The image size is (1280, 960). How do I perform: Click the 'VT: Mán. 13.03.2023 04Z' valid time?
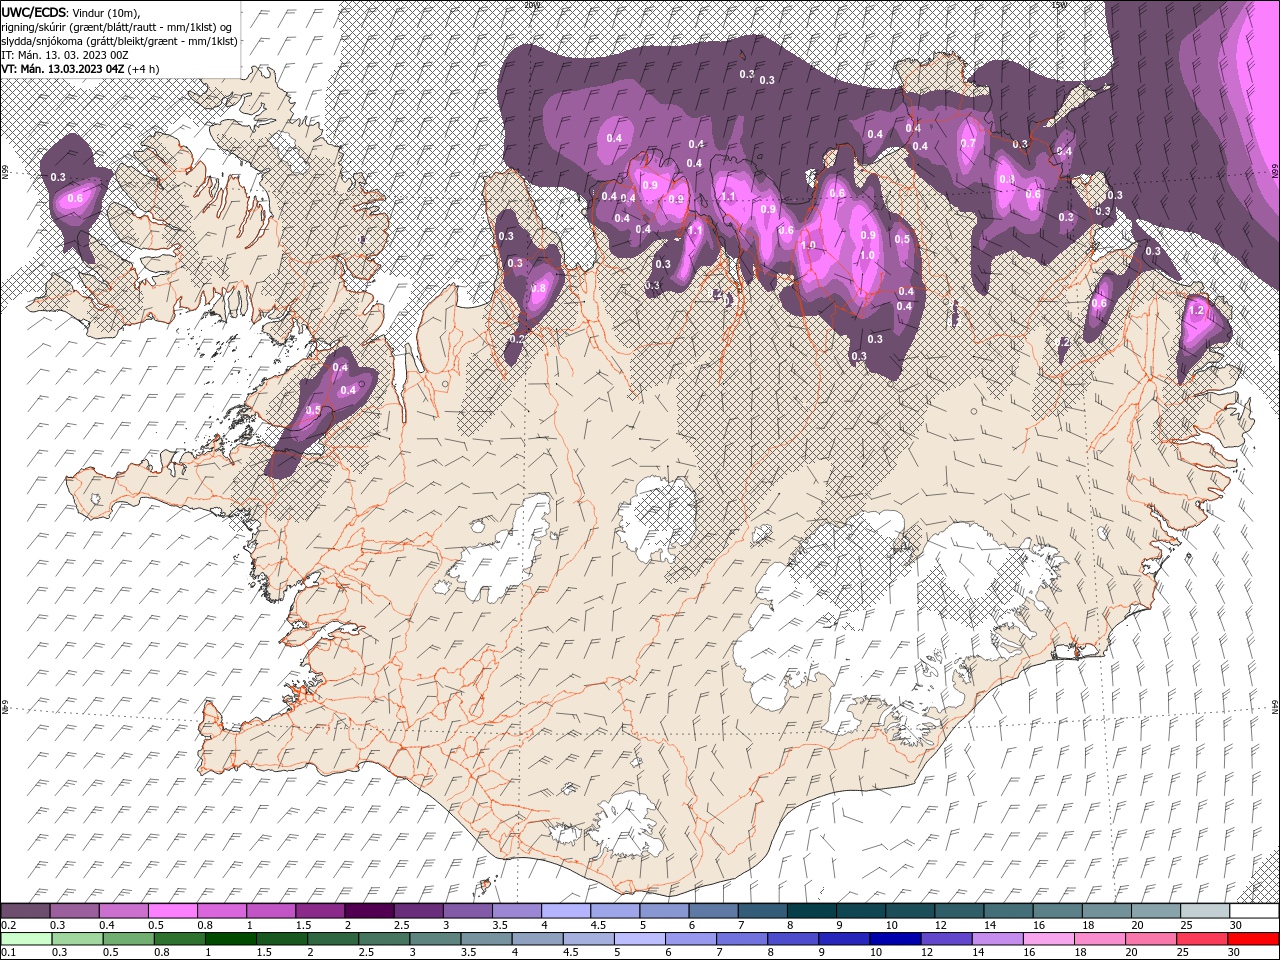(x=62, y=69)
